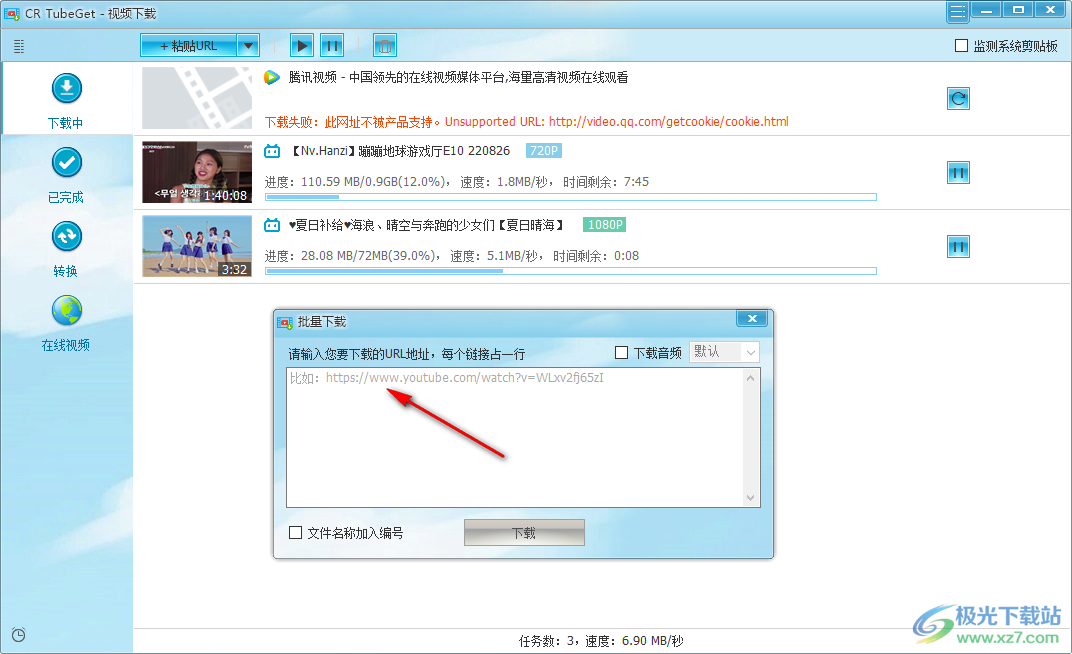Click the Paste URL (粘贴URL) button
Viewport: 1072px width, 654px height.
189,46
